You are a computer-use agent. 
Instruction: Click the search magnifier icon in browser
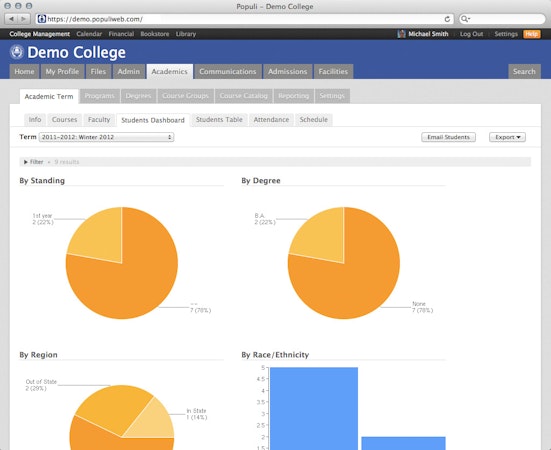[x=465, y=19]
